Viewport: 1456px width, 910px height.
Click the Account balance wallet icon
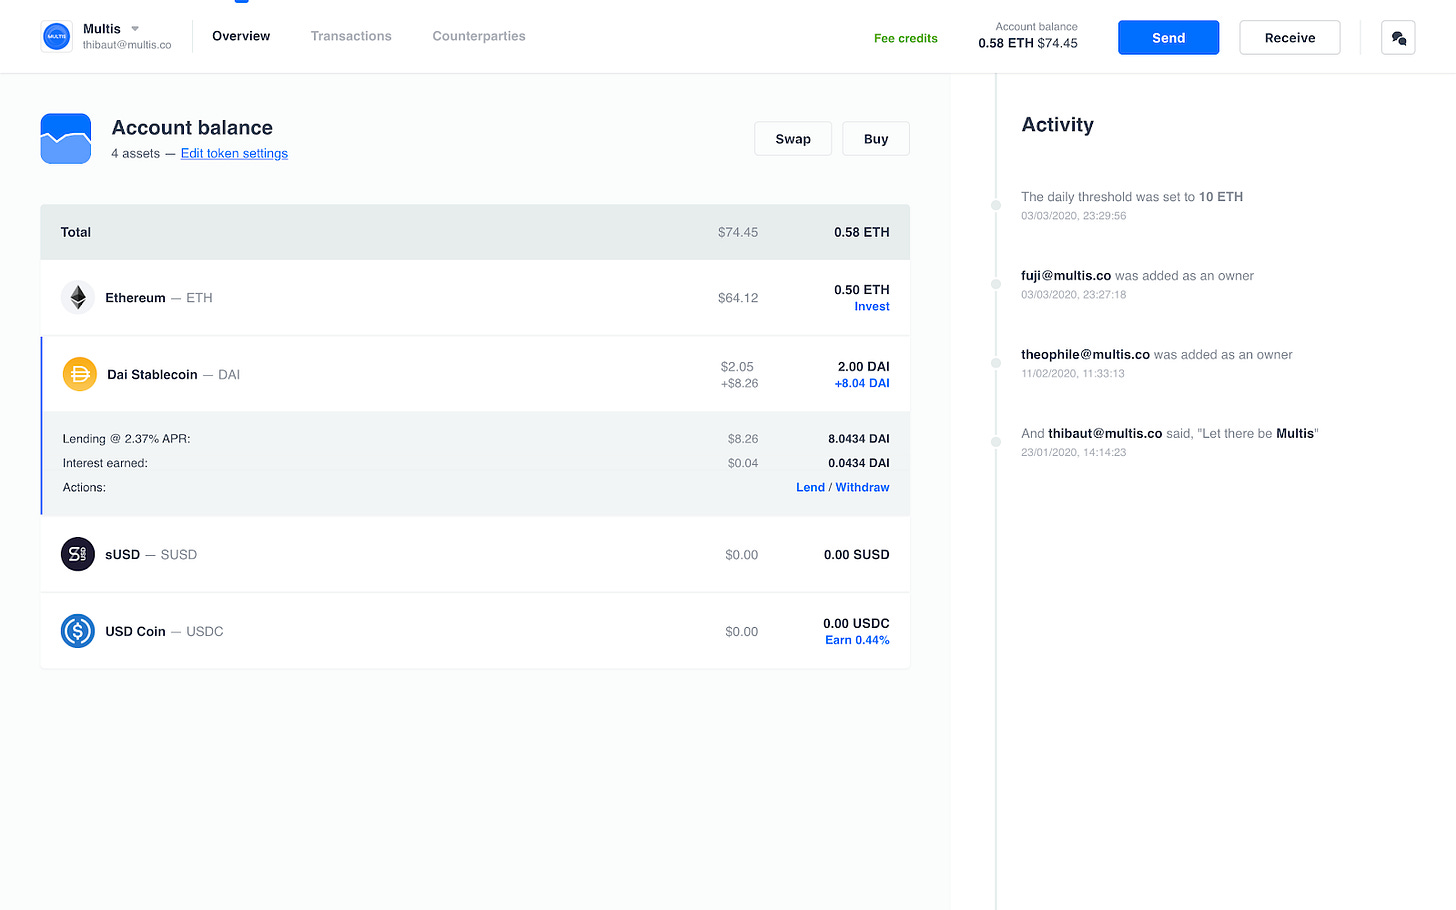(66, 138)
